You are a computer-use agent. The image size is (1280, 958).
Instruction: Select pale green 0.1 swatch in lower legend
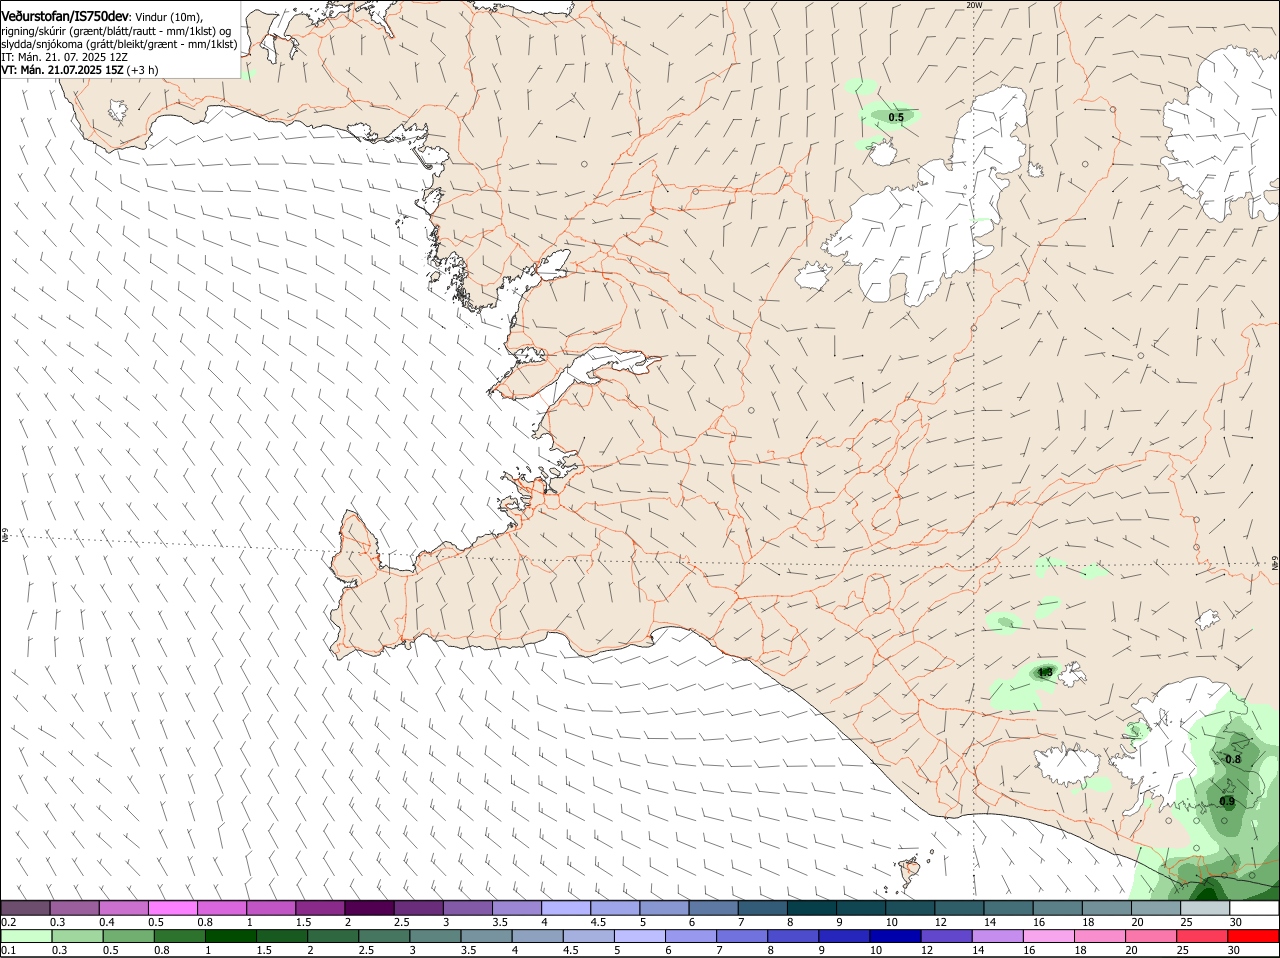[x=26, y=937]
